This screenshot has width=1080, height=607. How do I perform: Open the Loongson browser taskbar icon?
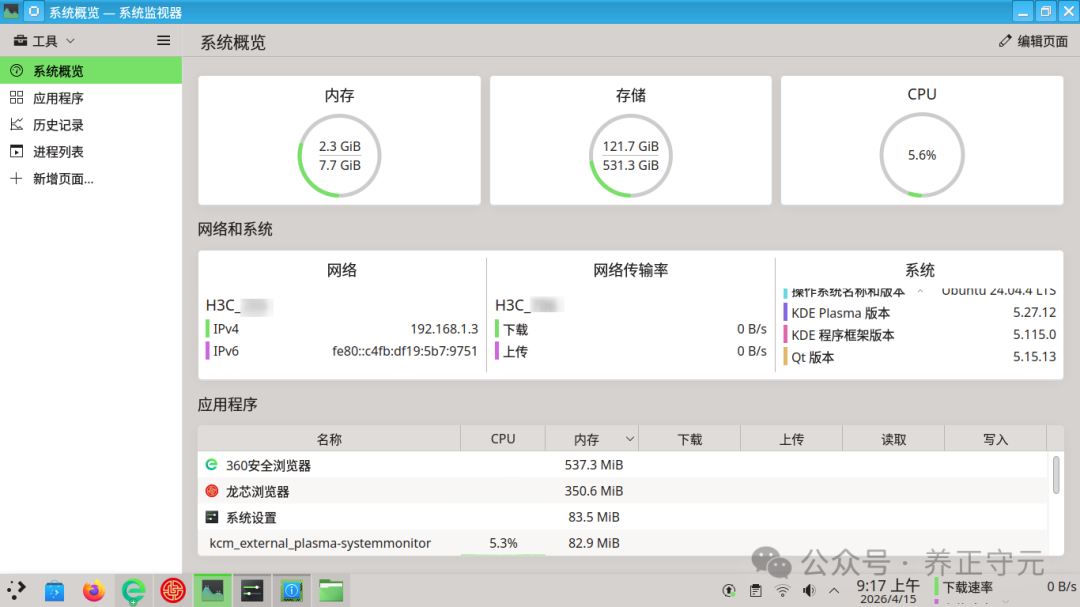(173, 590)
